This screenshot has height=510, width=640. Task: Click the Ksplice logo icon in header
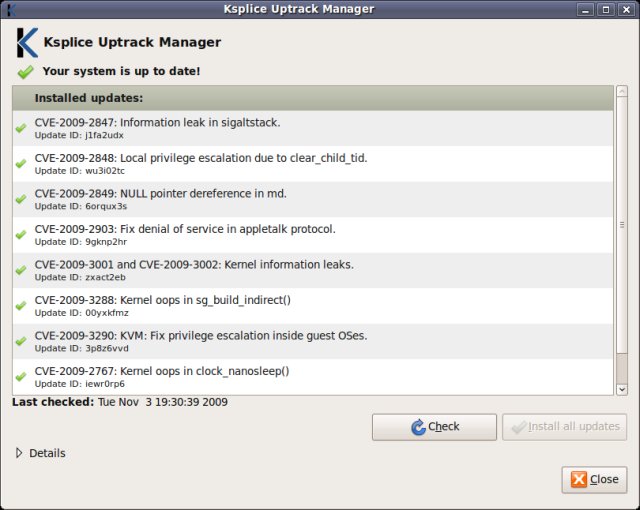[27, 43]
